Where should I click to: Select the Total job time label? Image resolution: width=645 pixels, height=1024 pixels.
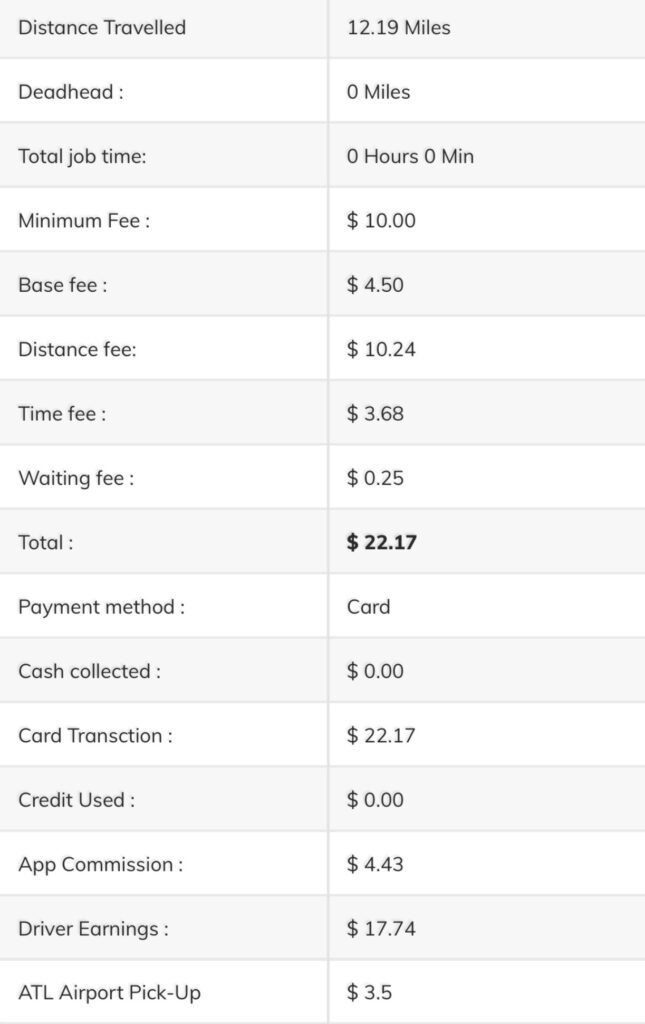pos(82,156)
